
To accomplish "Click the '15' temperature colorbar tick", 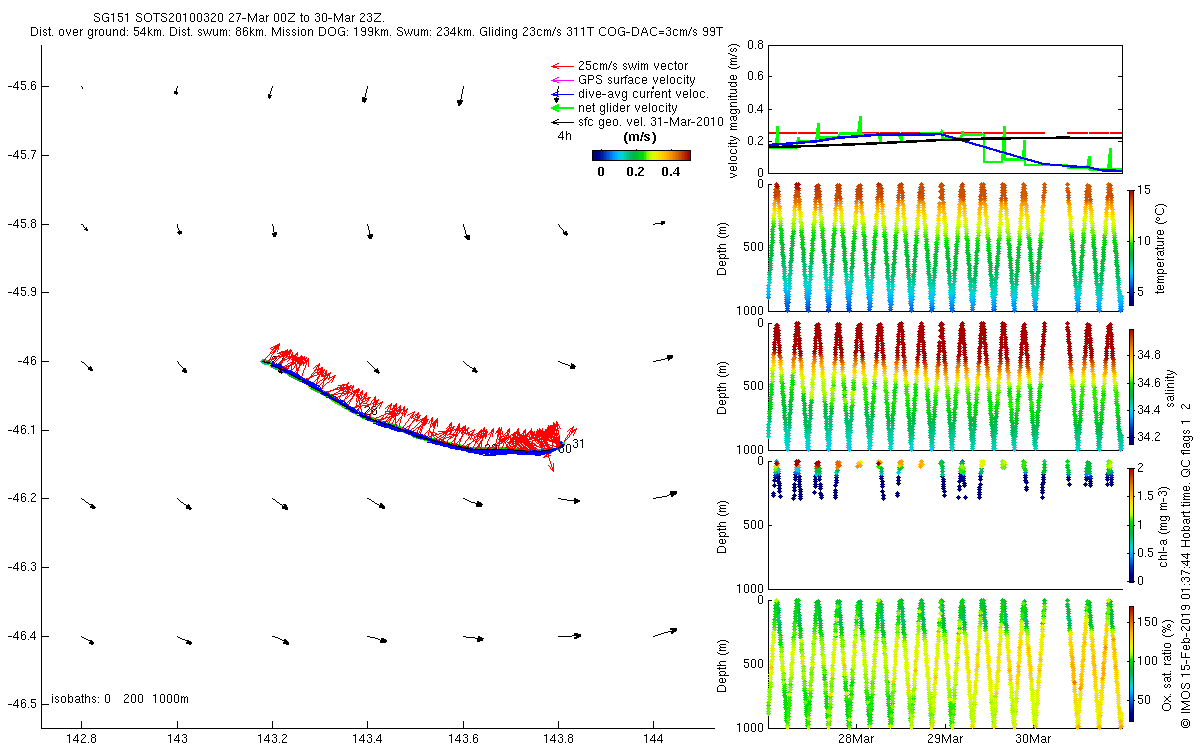I will point(1145,190).
